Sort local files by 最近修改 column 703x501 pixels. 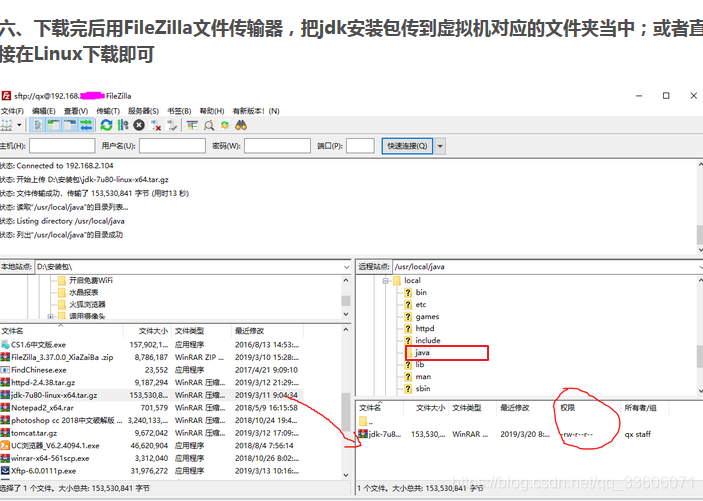click(x=268, y=331)
